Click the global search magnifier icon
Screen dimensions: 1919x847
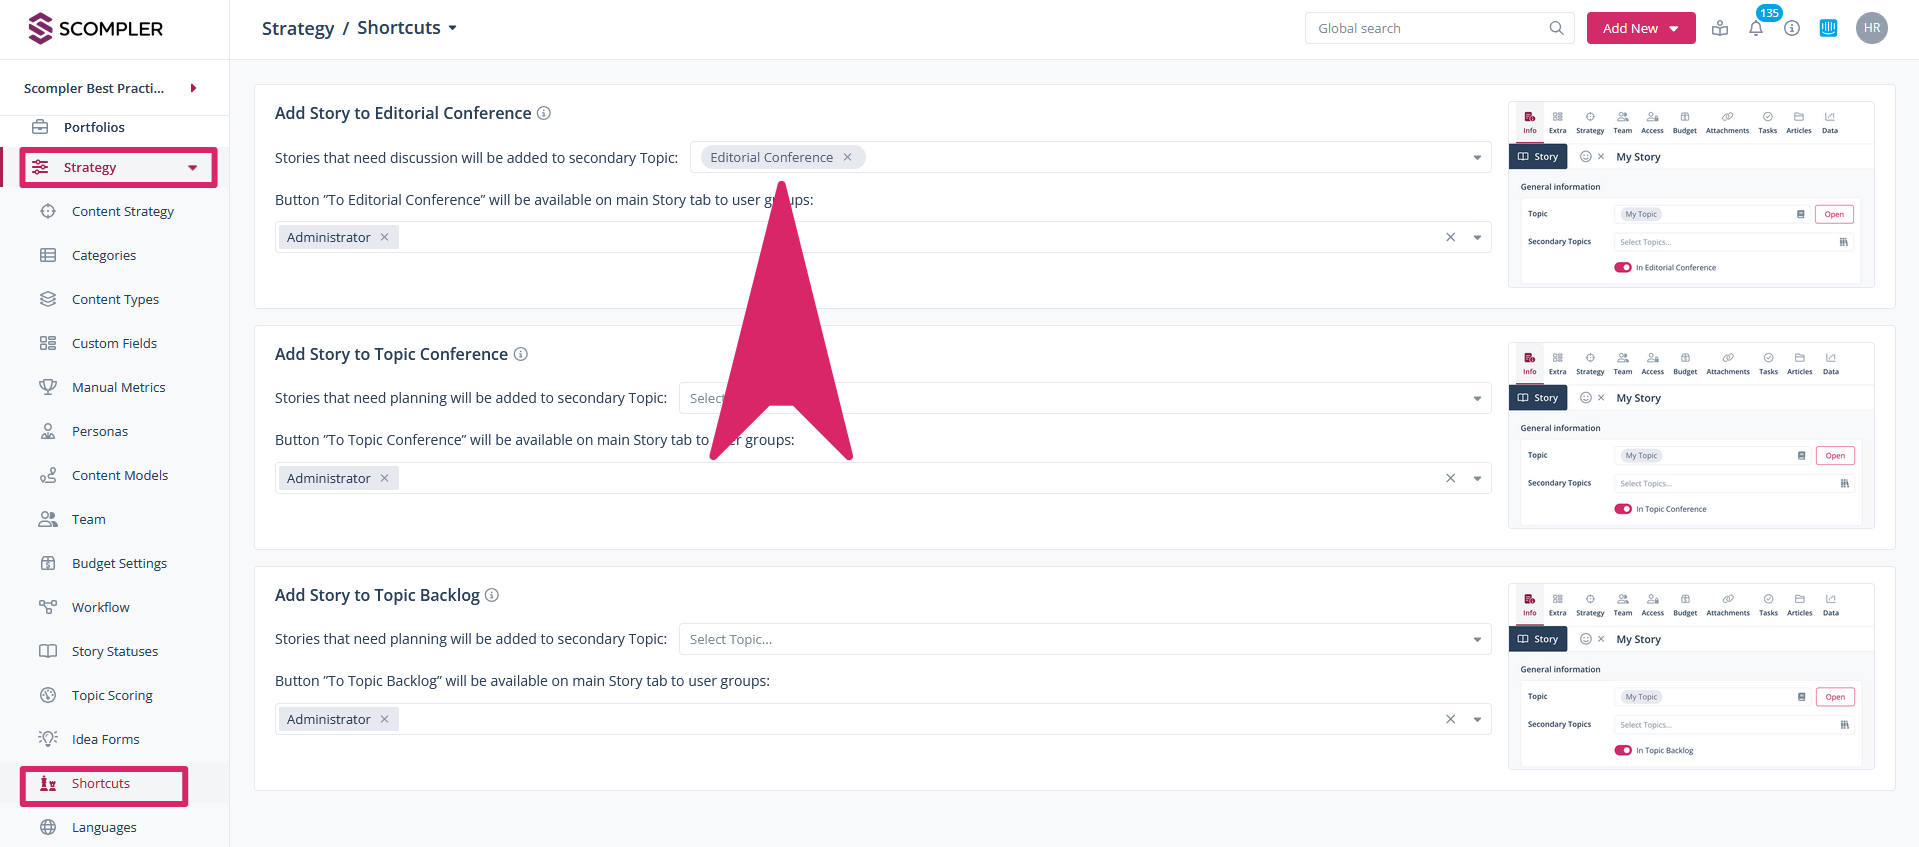click(x=1556, y=28)
